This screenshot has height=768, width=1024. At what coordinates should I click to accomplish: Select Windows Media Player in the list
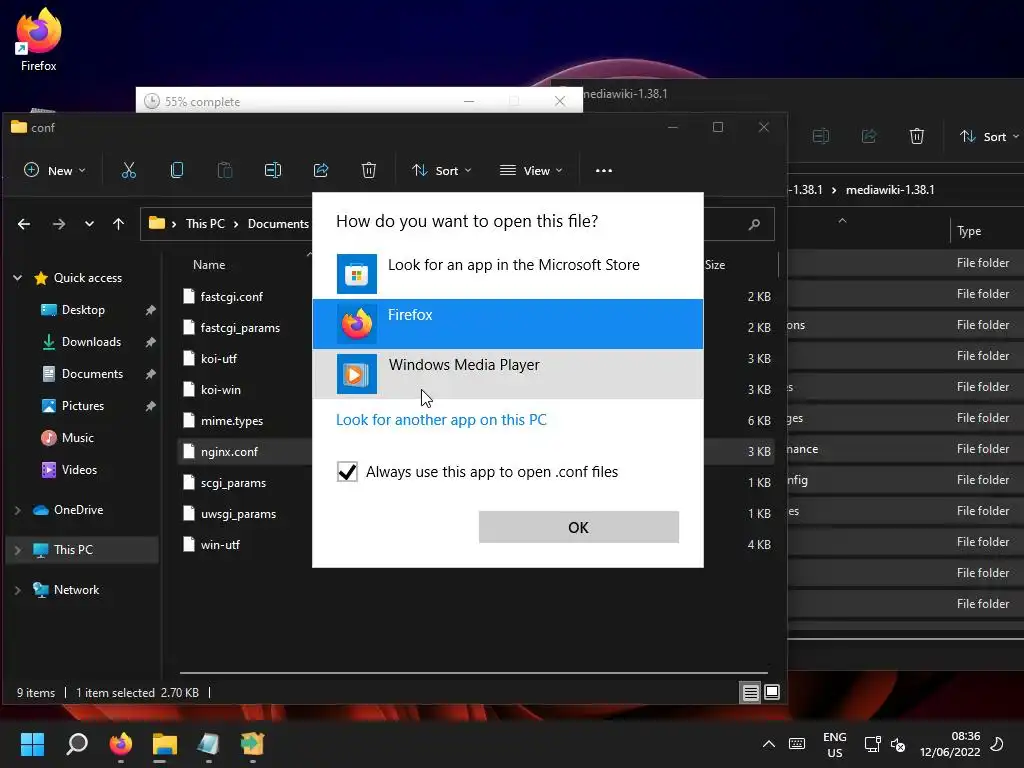(x=508, y=374)
